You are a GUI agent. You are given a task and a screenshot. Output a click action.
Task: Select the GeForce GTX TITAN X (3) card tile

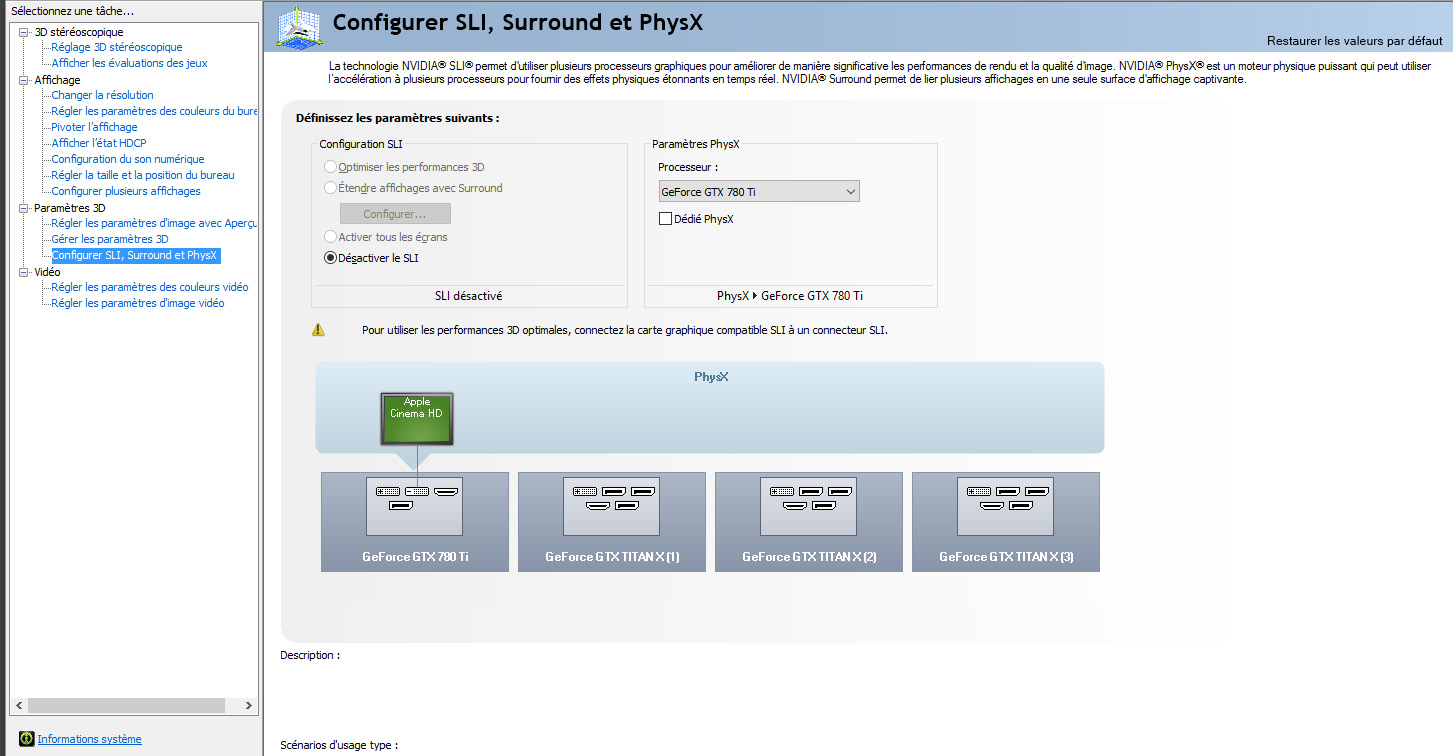1006,522
